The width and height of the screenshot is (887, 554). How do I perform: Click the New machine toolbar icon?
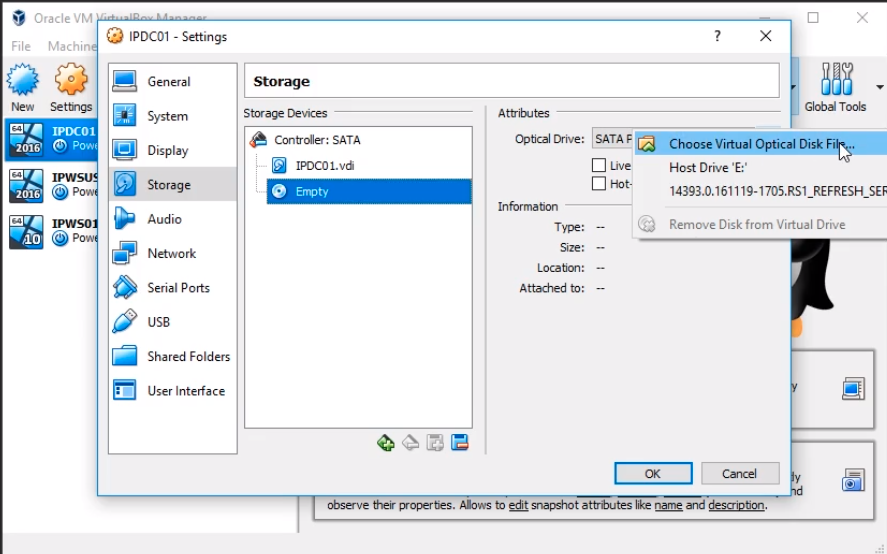tap(22, 87)
